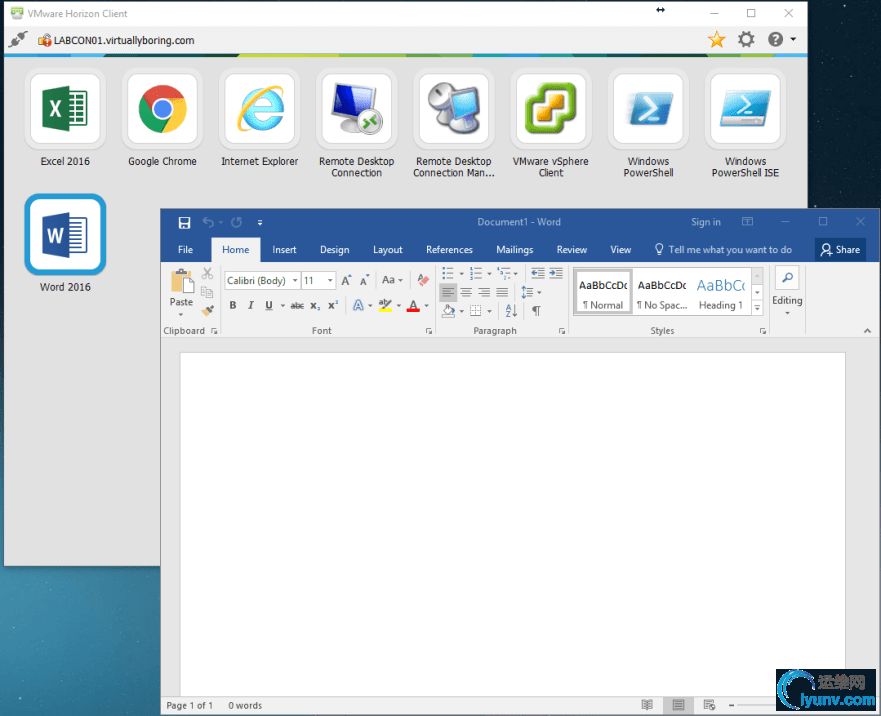Toggle Superscript formatting

(x=333, y=305)
